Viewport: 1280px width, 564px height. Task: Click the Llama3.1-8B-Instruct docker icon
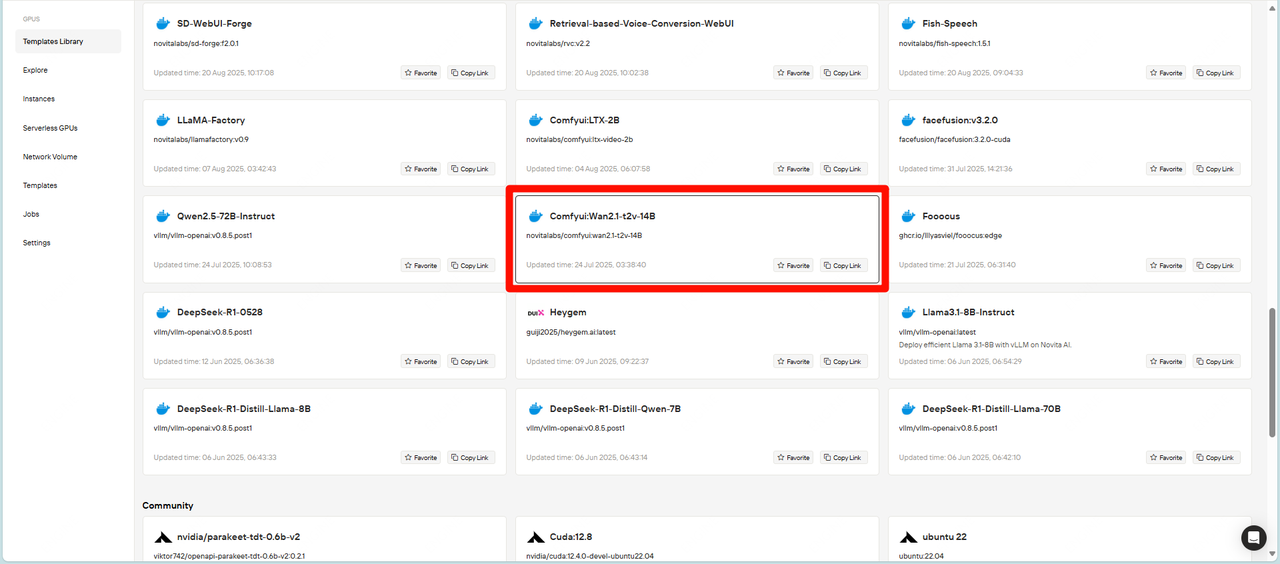tap(908, 312)
